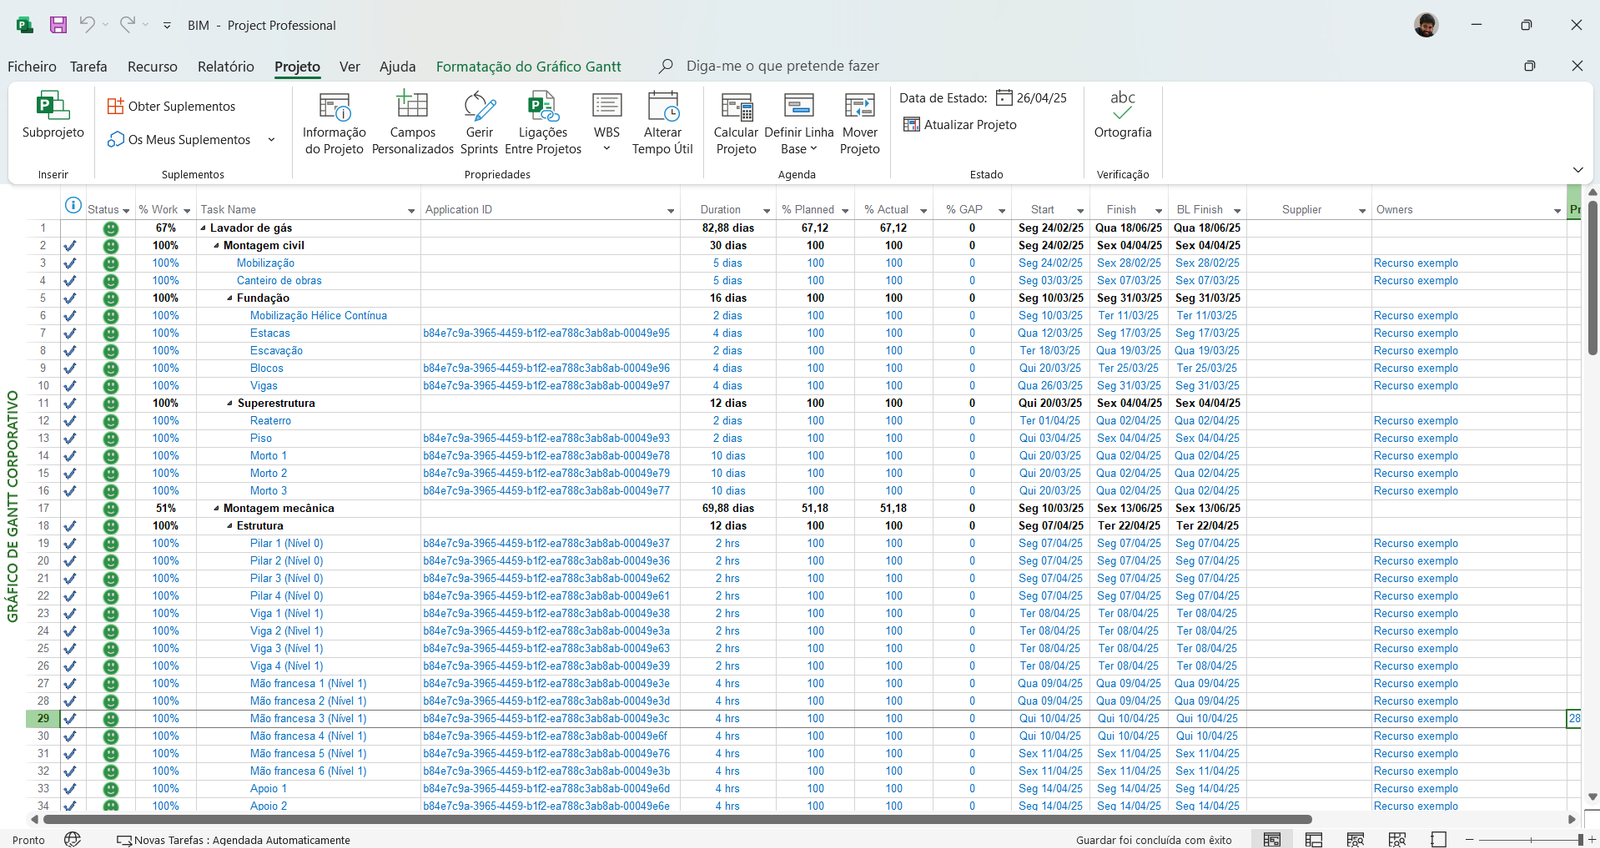Collapse the Montagem mecânica task group
The width and height of the screenshot is (1600, 848).
216,508
